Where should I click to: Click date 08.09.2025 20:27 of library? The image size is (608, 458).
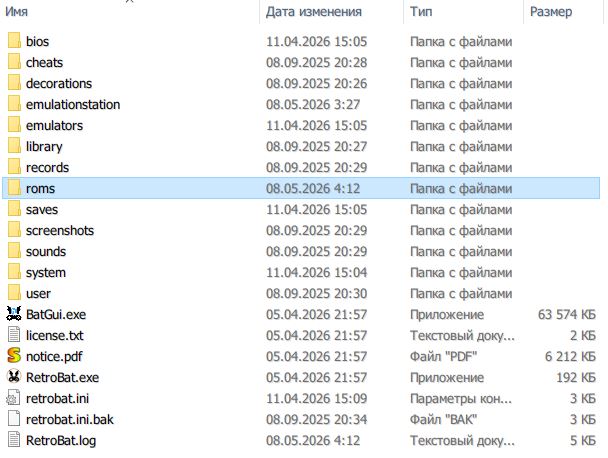click(x=316, y=147)
